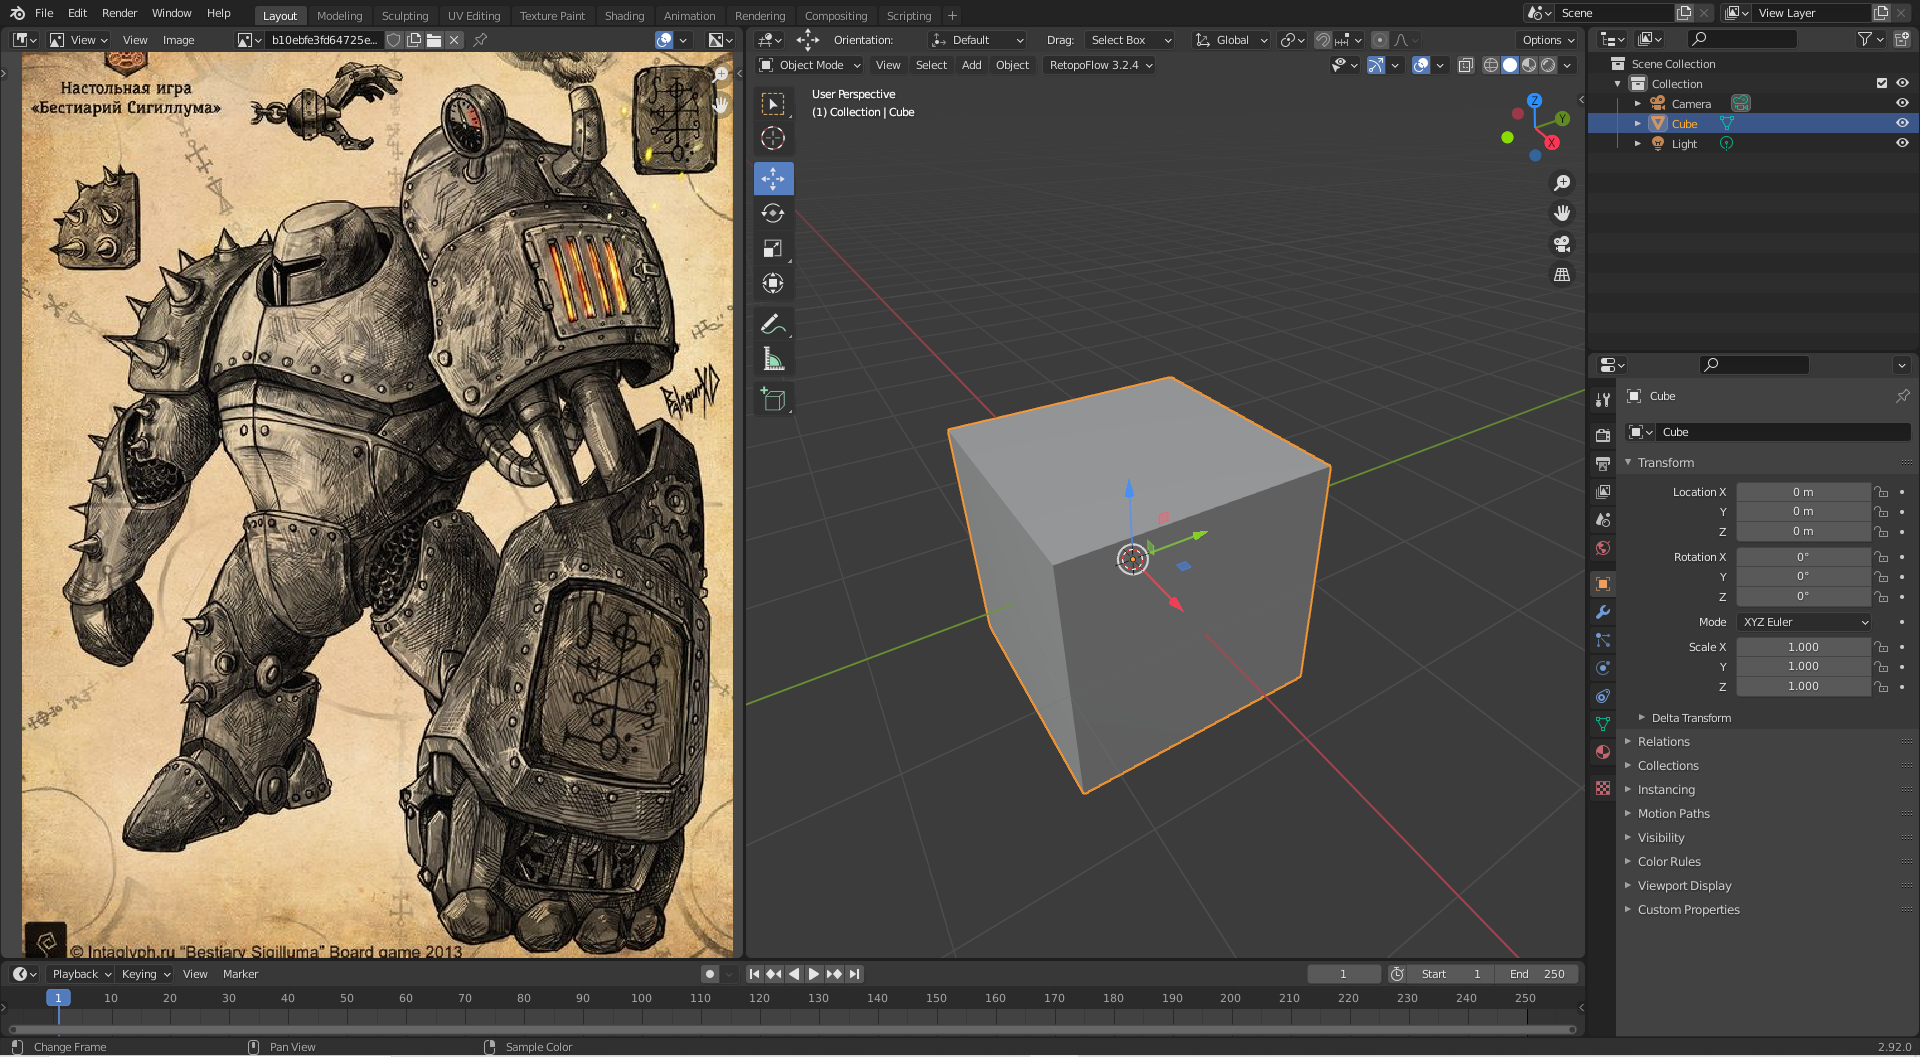Choose the Scale tool
This screenshot has height=1057, width=1920.
(773, 249)
